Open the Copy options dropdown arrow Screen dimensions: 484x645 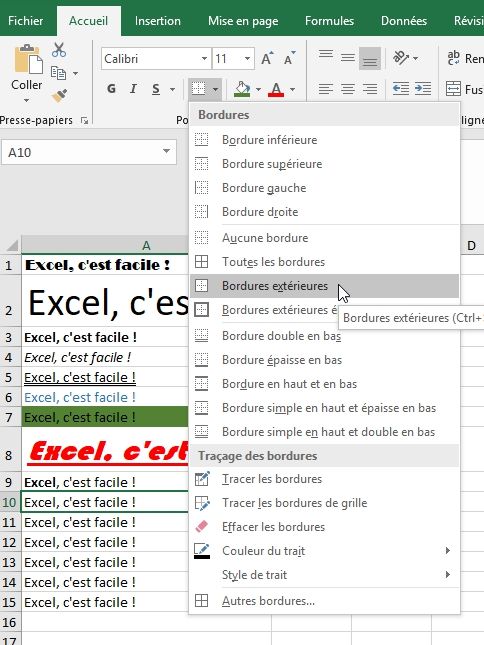pos(75,74)
